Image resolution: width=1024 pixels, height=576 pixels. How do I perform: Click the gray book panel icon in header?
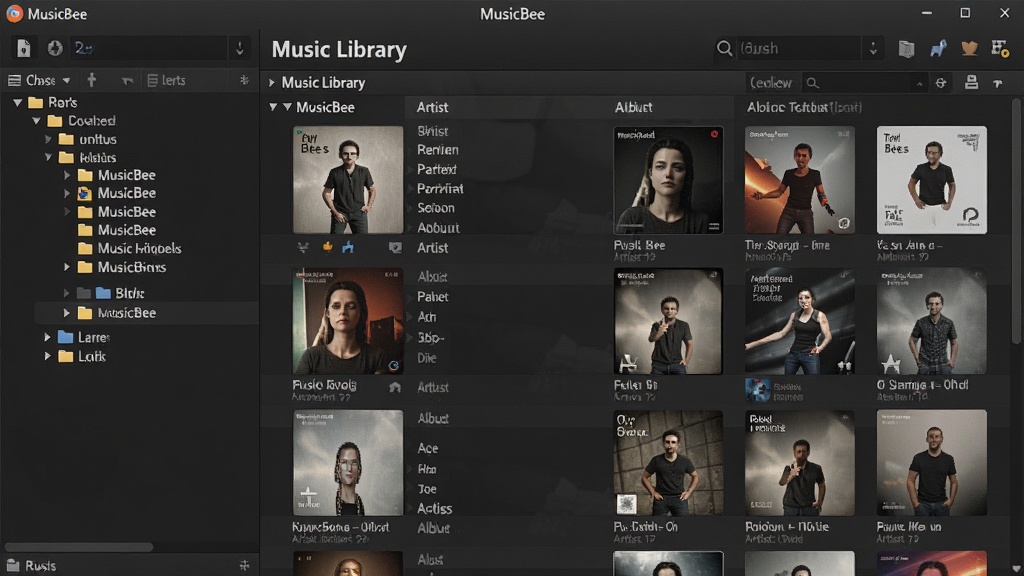[x=906, y=49]
